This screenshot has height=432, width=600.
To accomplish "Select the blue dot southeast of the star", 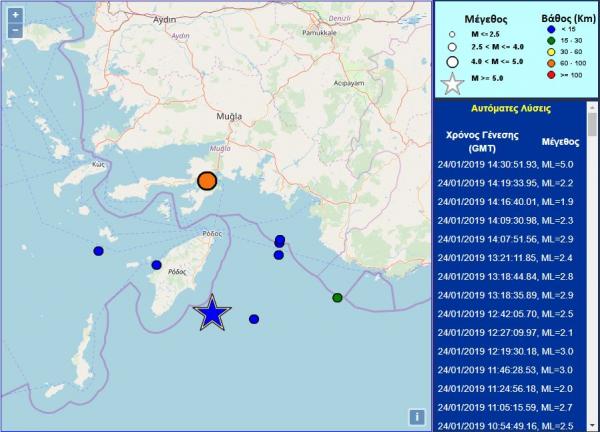I will (254, 319).
